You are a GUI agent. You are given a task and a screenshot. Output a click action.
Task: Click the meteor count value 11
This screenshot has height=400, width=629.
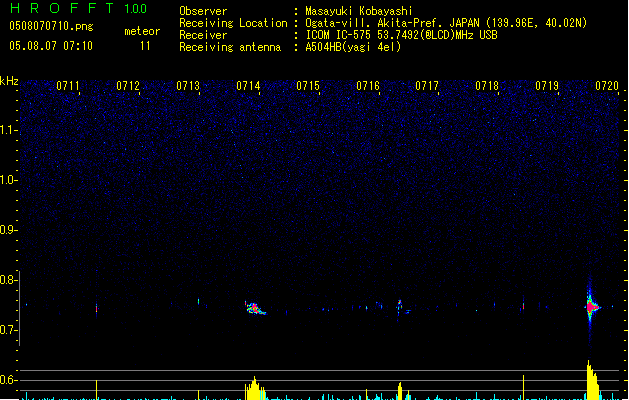point(145,46)
